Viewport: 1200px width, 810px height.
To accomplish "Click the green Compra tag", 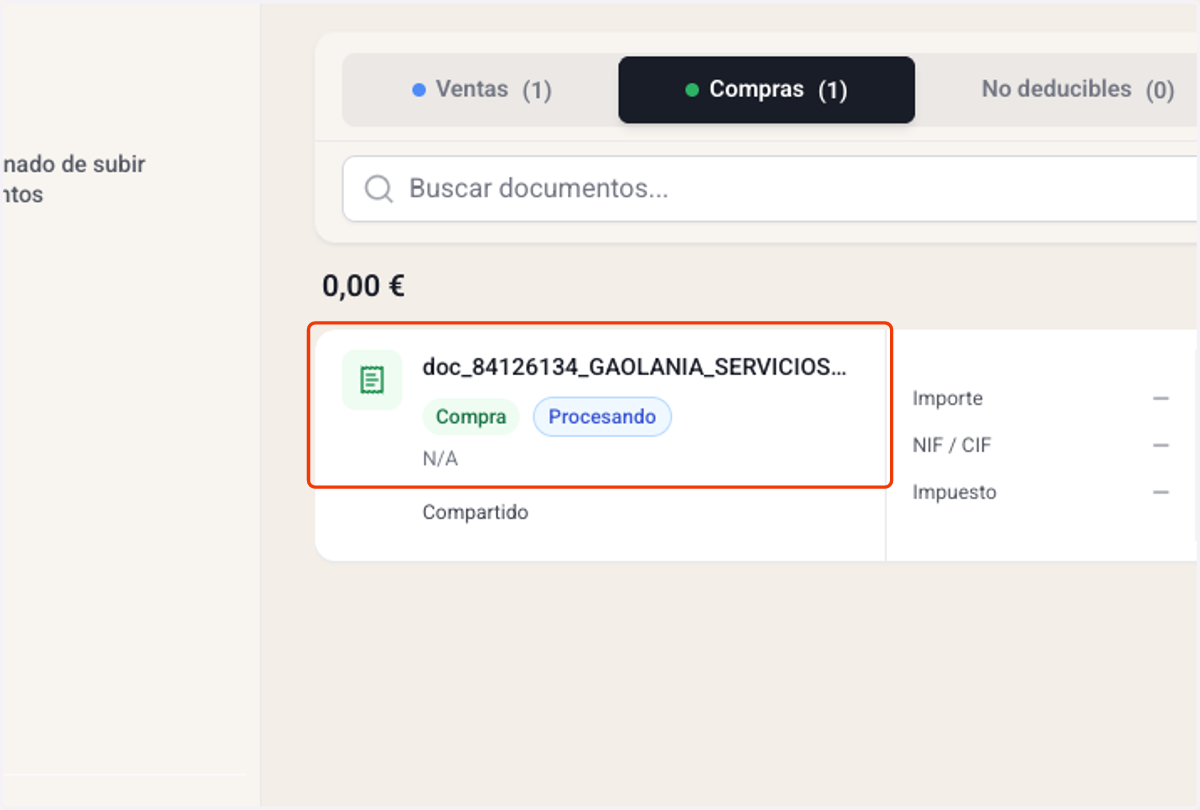I will 471,417.
